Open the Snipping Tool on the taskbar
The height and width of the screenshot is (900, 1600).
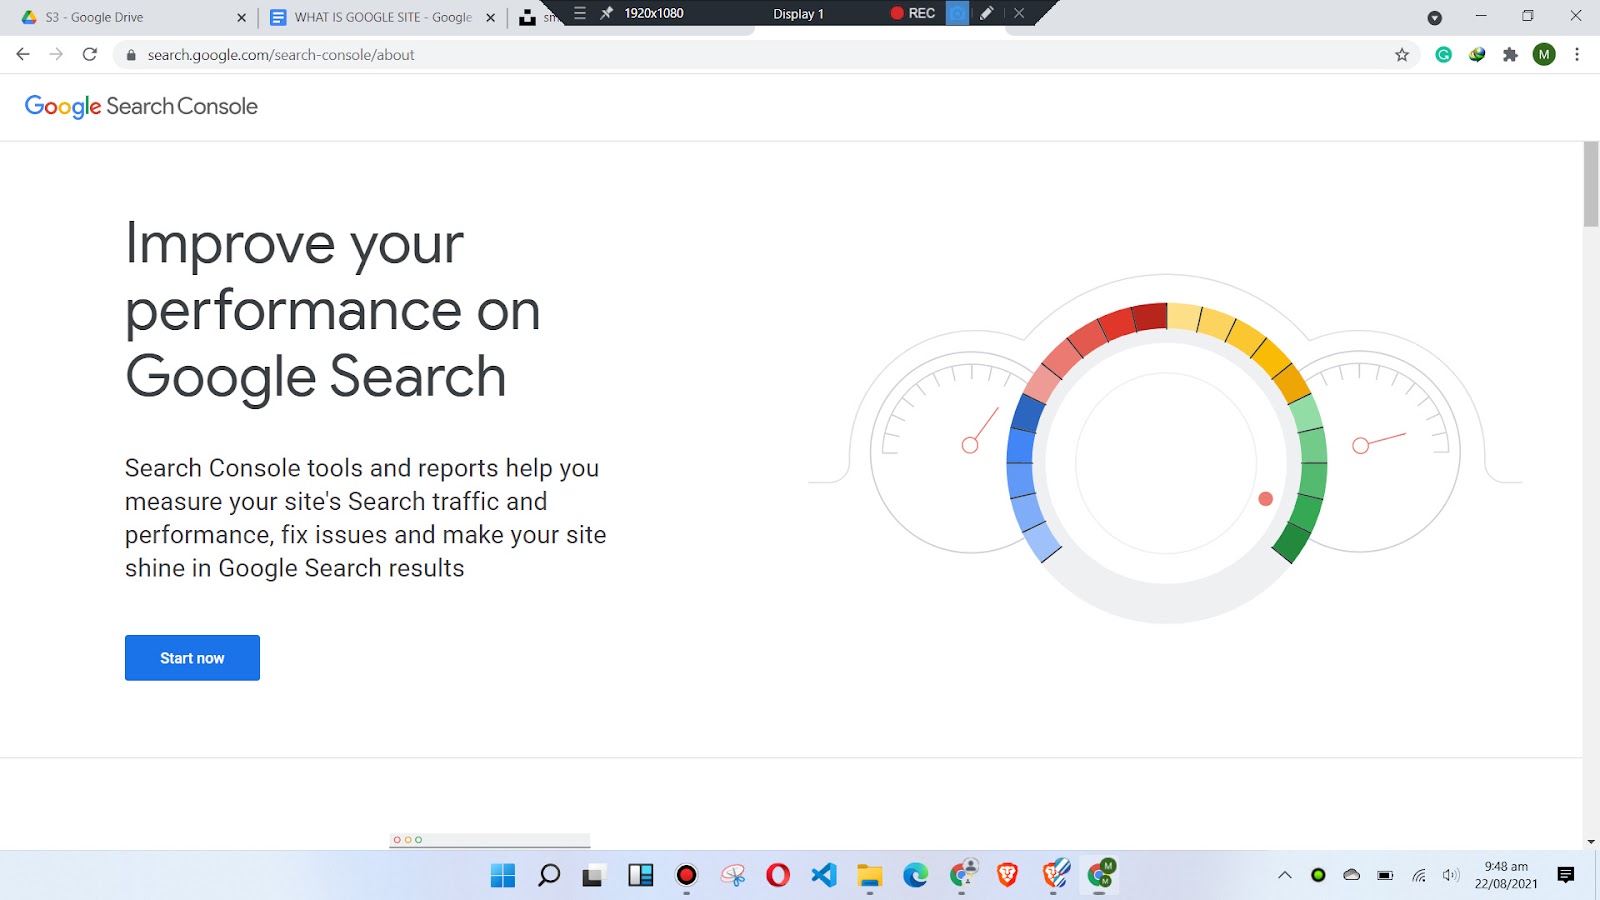click(x=733, y=876)
